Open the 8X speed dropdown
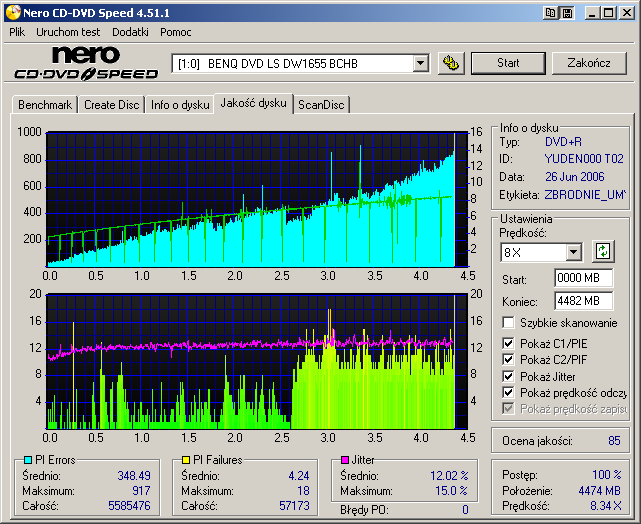The image size is (641, 524). (x=574, y=252)
